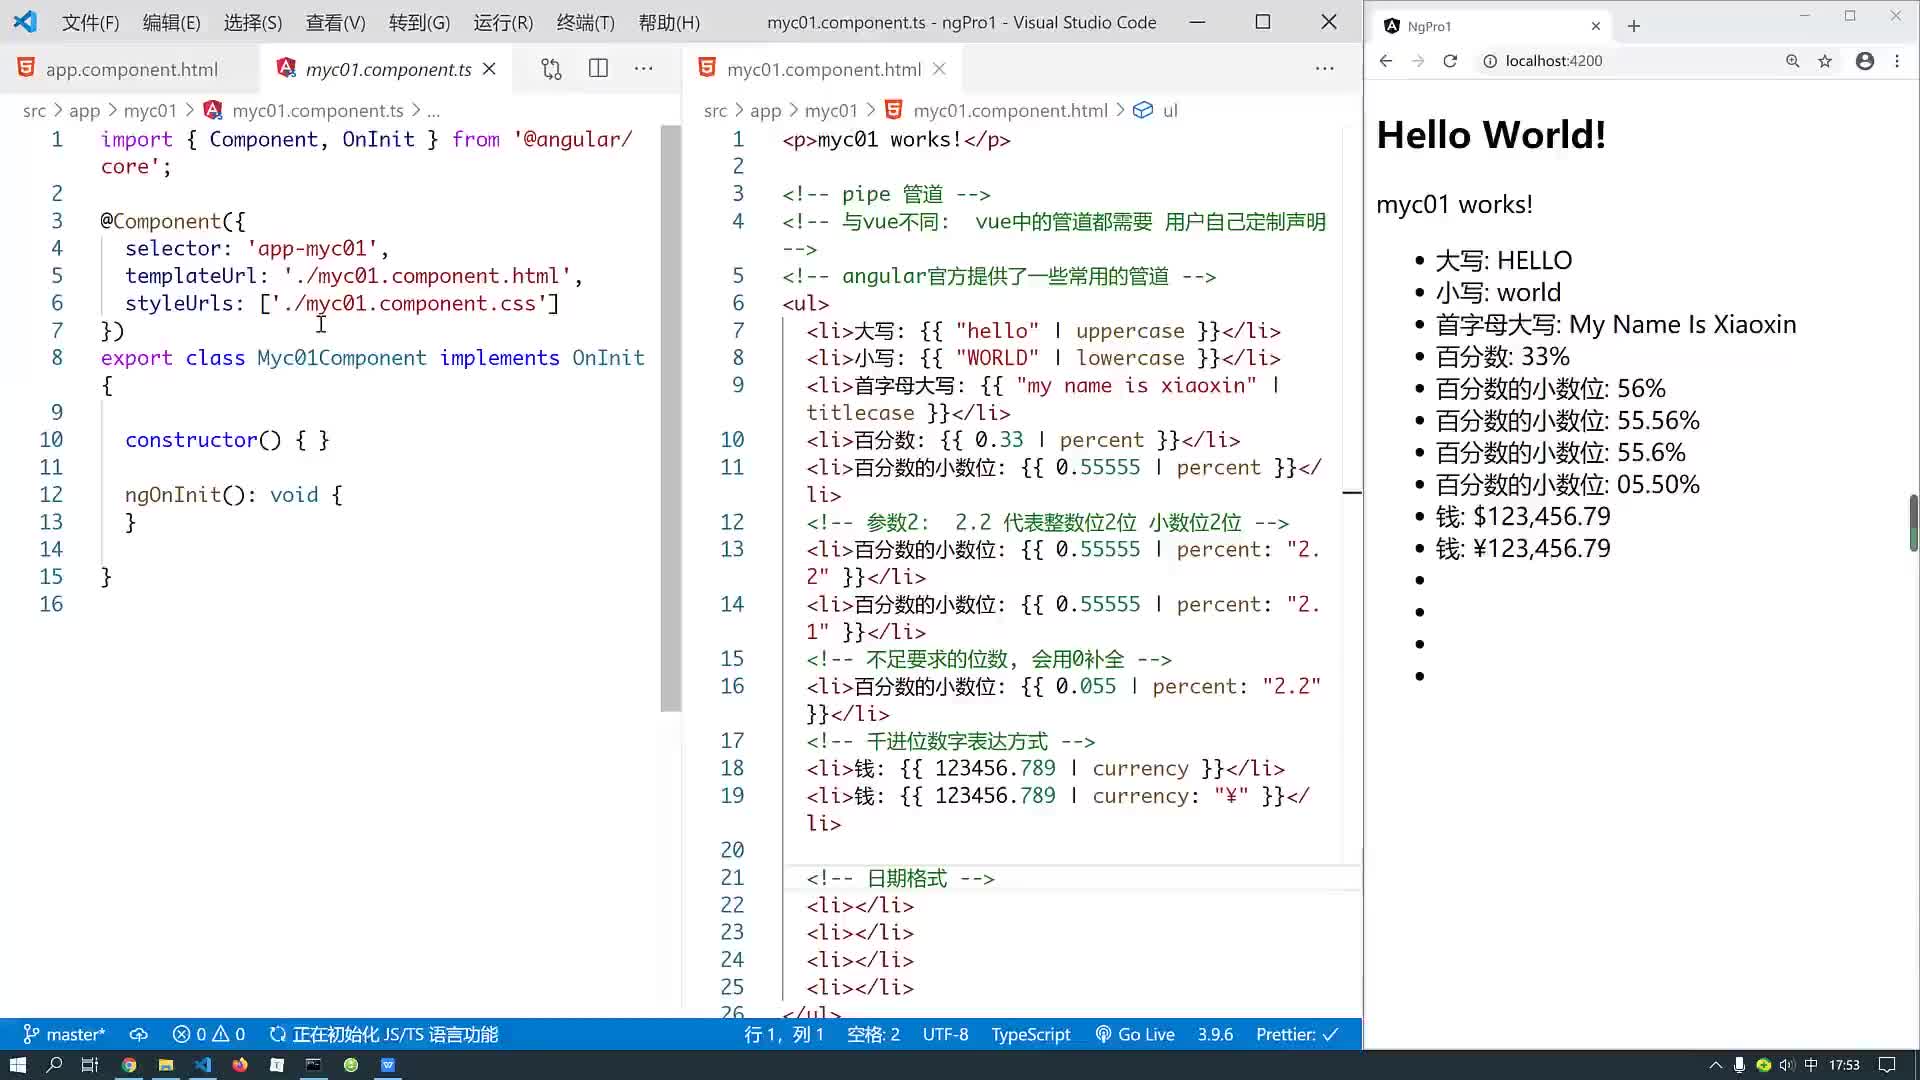Open a new tab in Chrome
Screen dimensions: 1920x1080
pyautogui.click(x=1634, y=26)
